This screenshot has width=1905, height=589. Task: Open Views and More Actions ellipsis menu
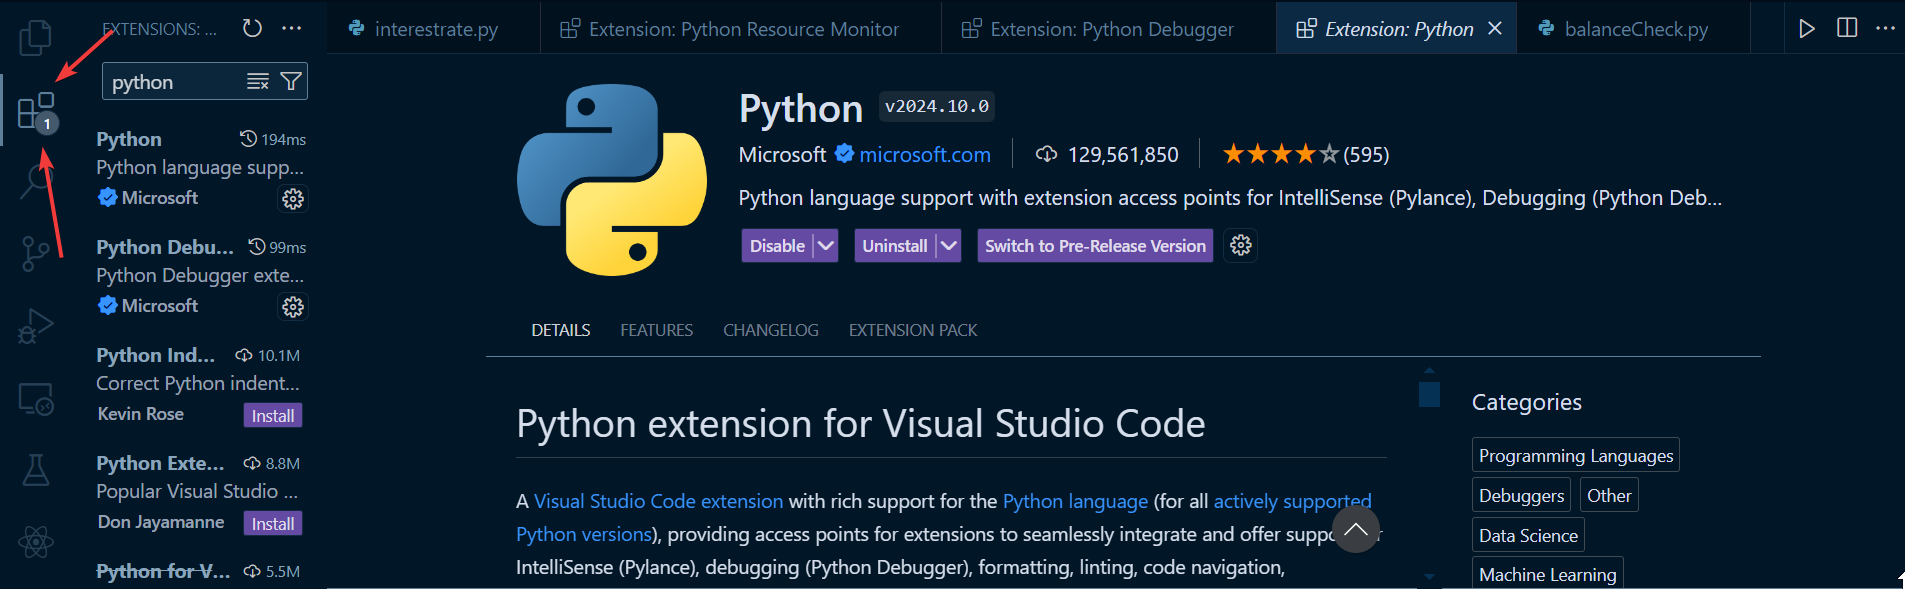pyautogui.click(x=292, y=28)
